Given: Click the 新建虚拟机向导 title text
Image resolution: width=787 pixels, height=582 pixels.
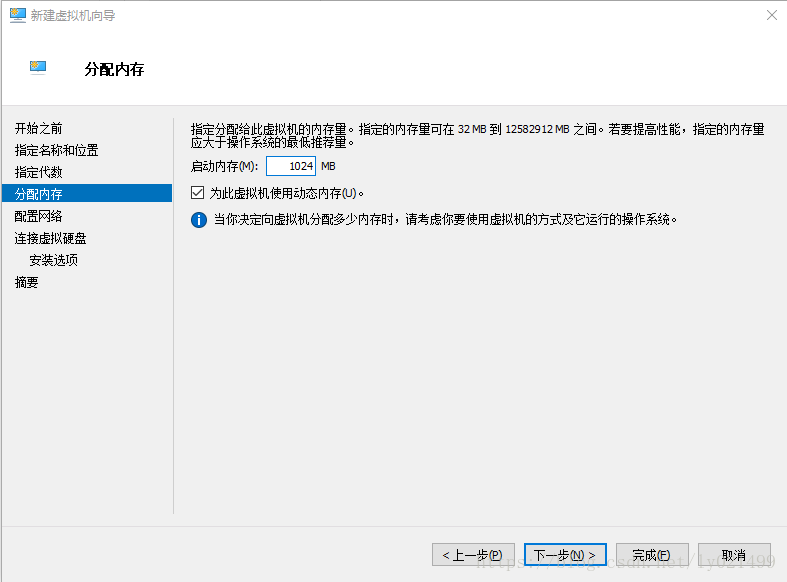Looking at the screenshot, I should click(73, 16).
